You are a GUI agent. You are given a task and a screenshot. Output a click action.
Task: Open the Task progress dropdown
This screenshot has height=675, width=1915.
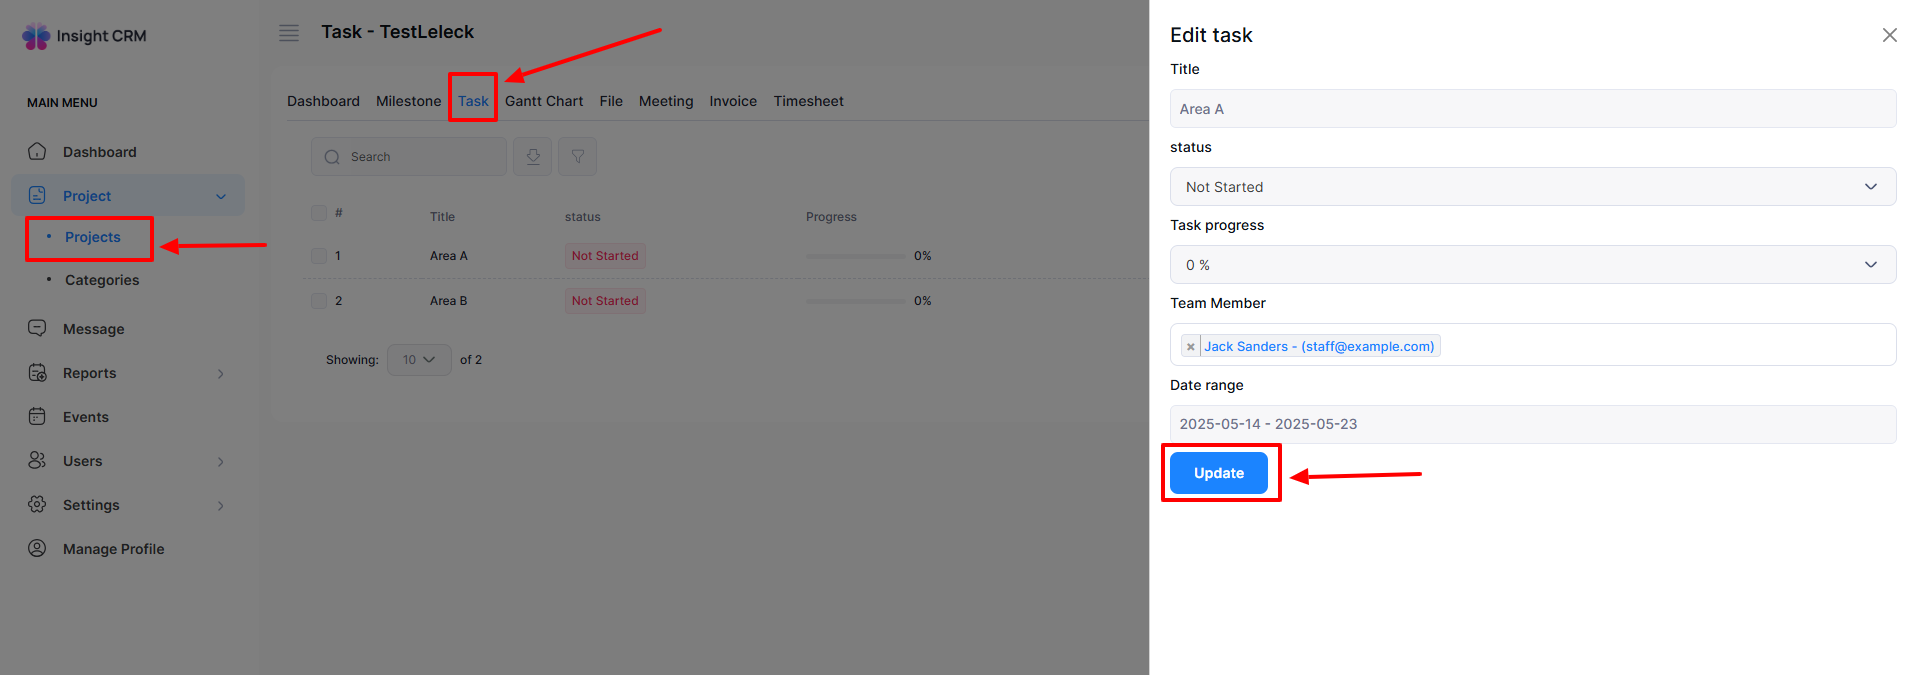1532,265
